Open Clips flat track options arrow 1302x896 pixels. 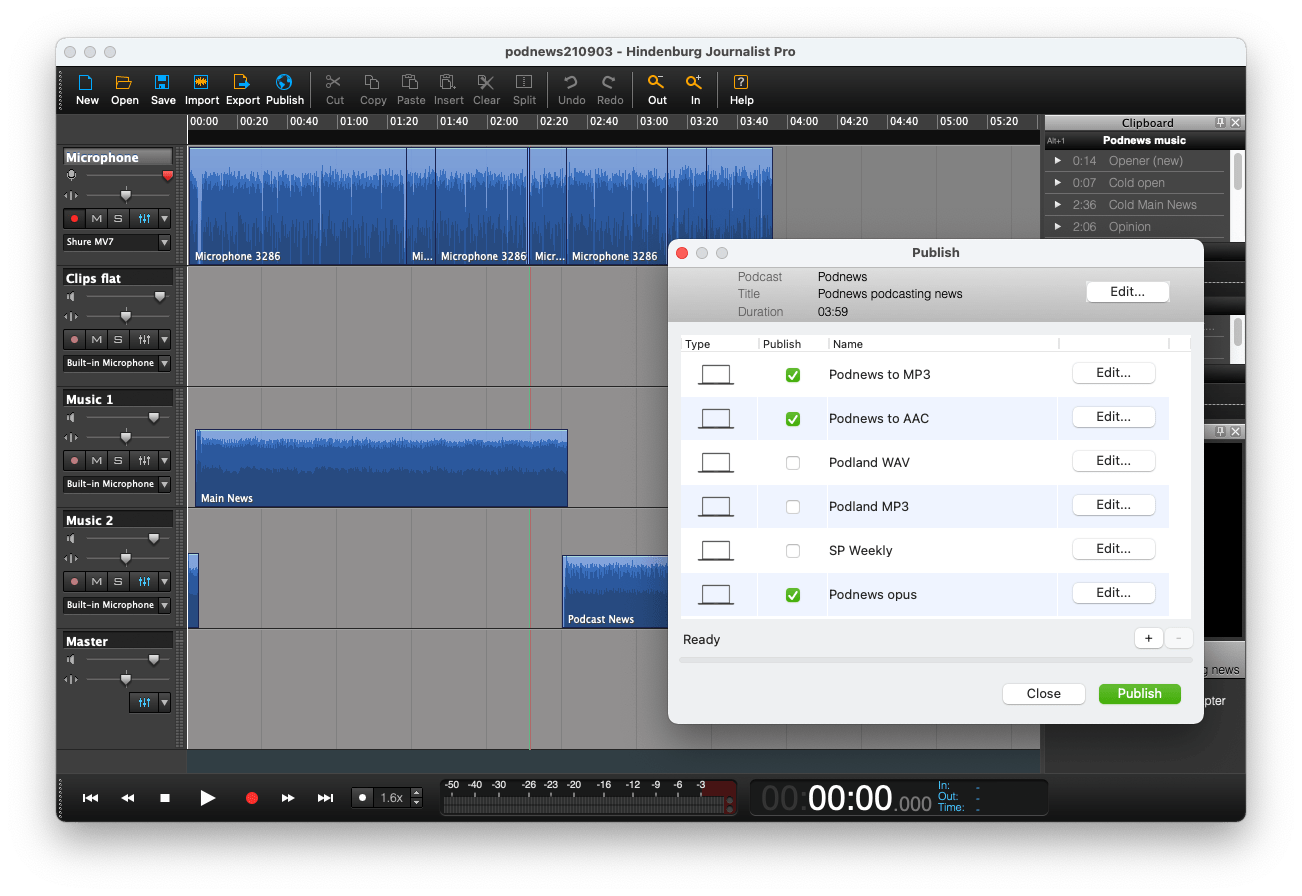(x=164, y=339)
